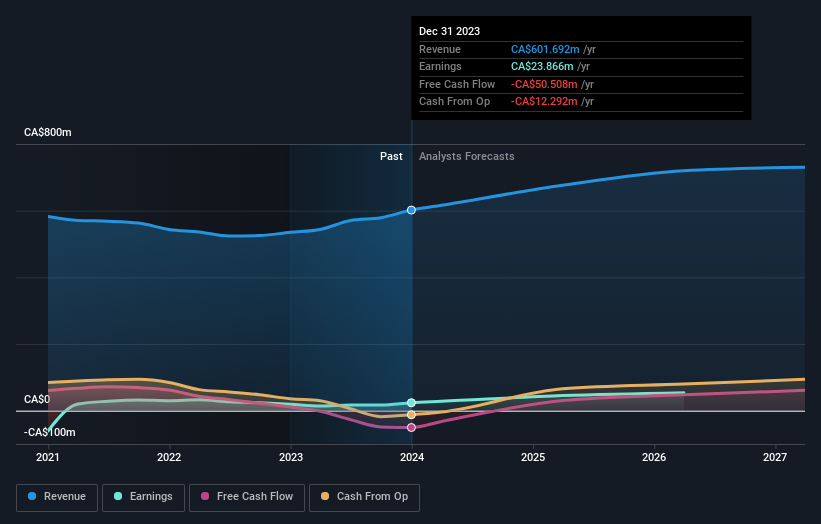Toggle the Cash From Op legend series
Screen dimensions: 821x524
tap(364, 497)
